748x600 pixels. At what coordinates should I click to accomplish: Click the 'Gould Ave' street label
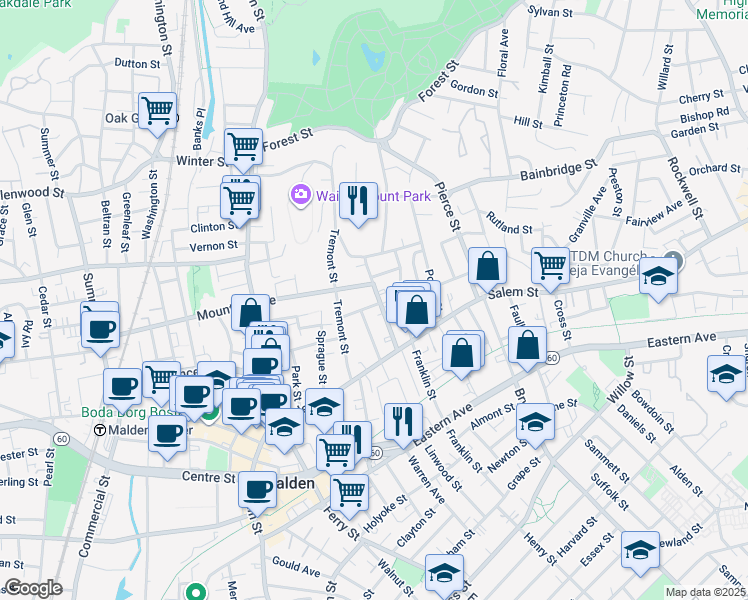pyautogui.click(x=296, y=566)
